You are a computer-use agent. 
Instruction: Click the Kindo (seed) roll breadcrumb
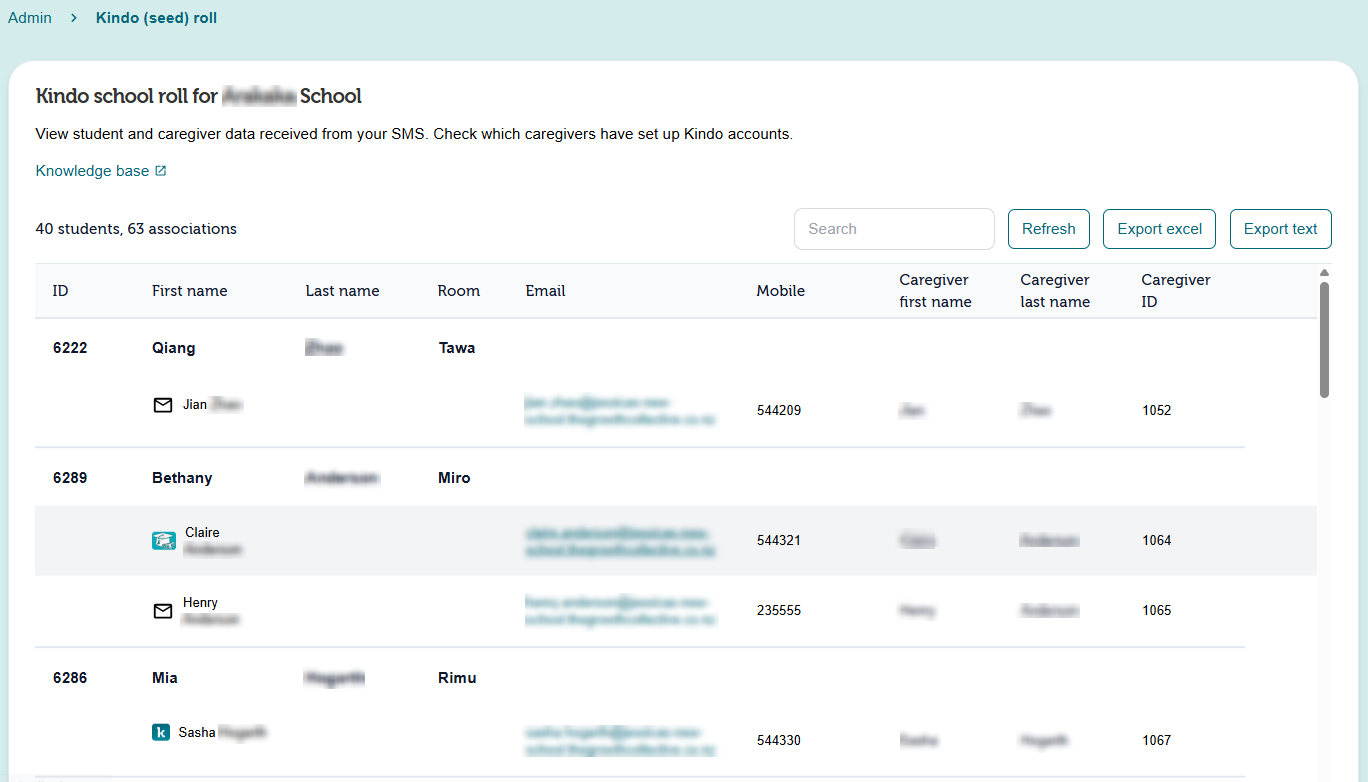click(156, 18)
